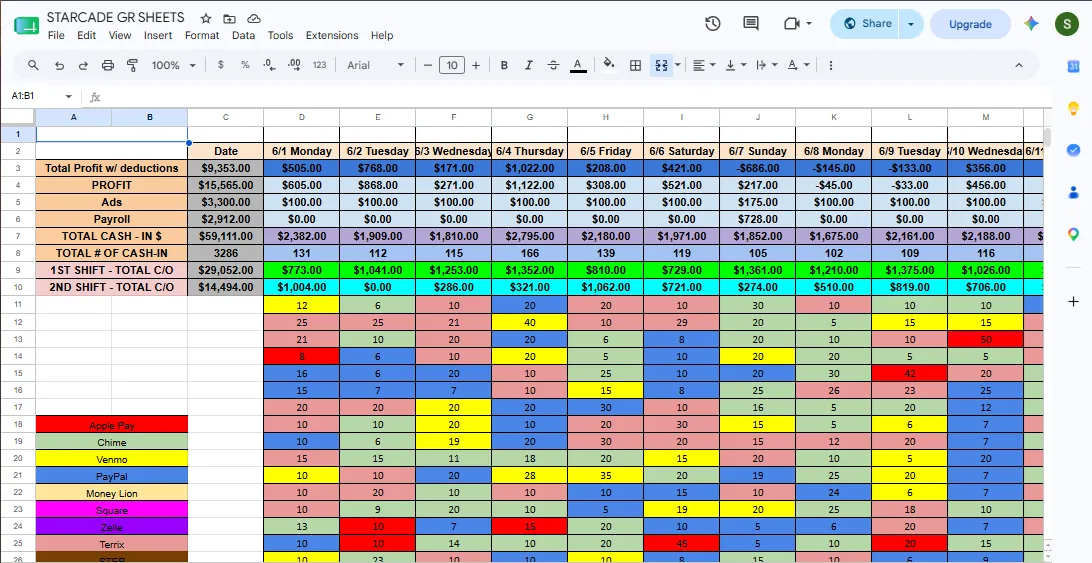Collapse the menus with chevron
The width and height of the screenshot is (1092, 563).
1019,65
